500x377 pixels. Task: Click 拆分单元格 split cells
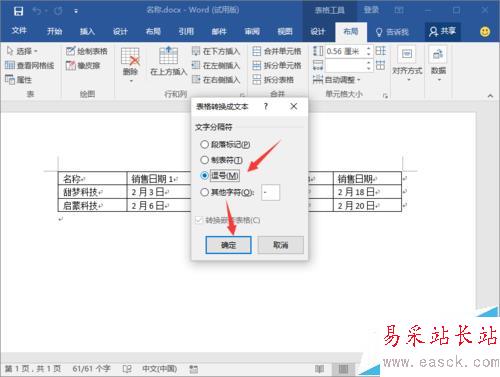click(277, 65)
